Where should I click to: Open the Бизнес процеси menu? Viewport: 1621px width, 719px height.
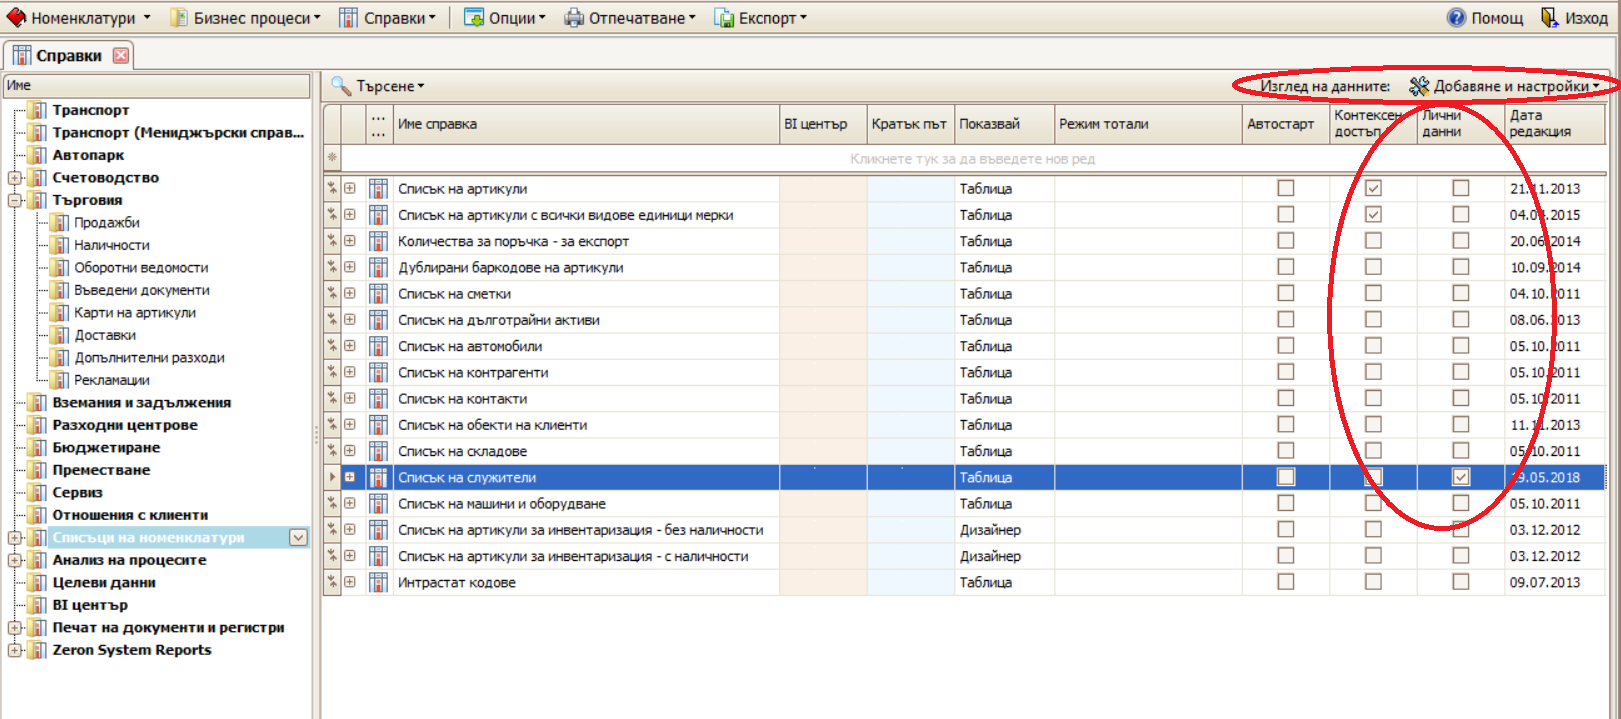[x=251, y=18]
